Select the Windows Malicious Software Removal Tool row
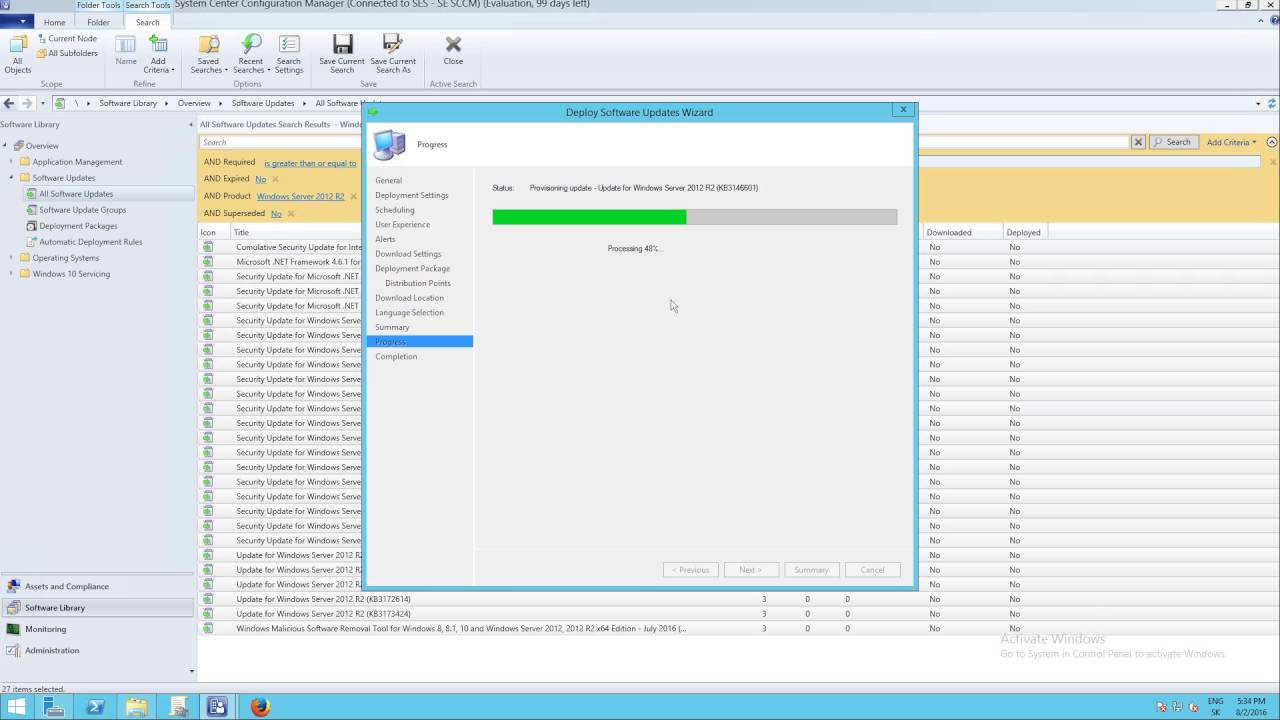Image resolution: width=1280 pixels, height=720 pixels. (x=738, y=629)
